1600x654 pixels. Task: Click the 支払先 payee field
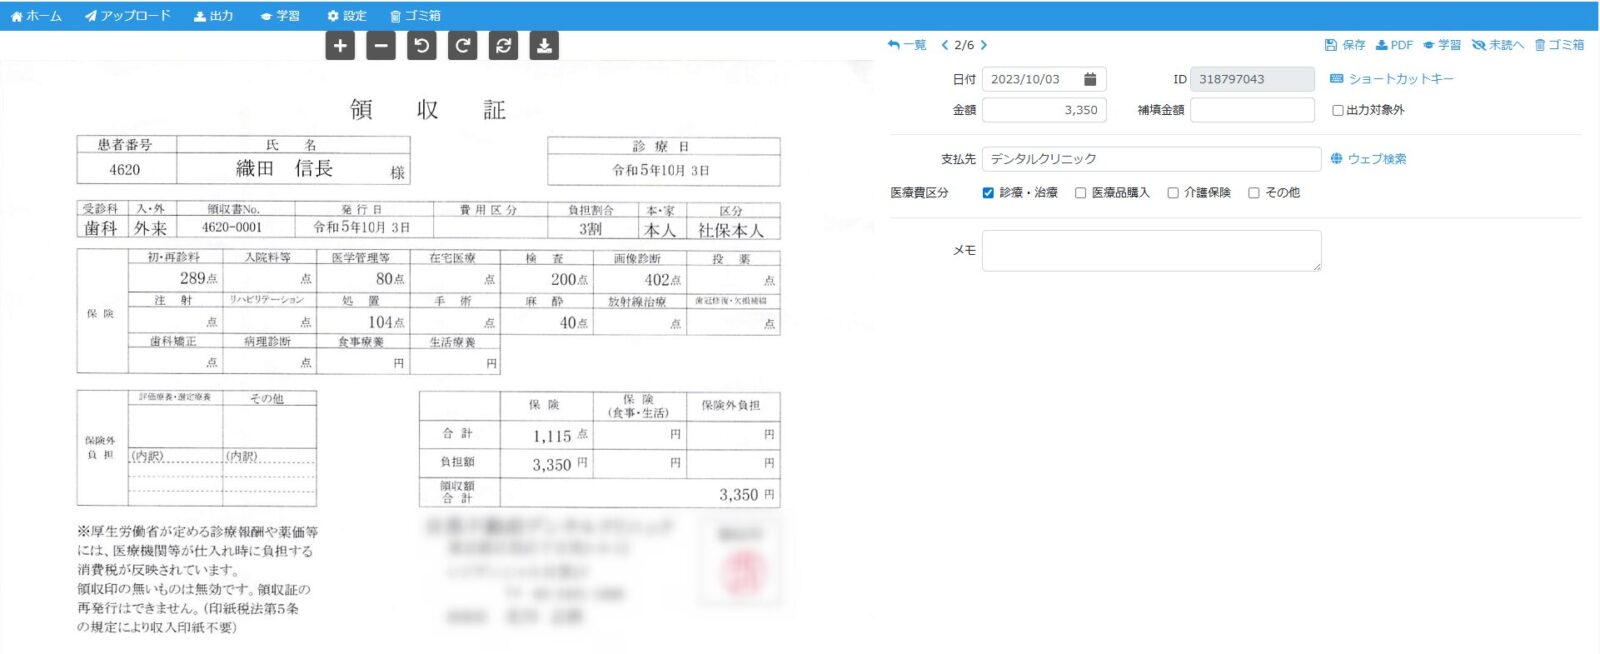[1151, 159]
